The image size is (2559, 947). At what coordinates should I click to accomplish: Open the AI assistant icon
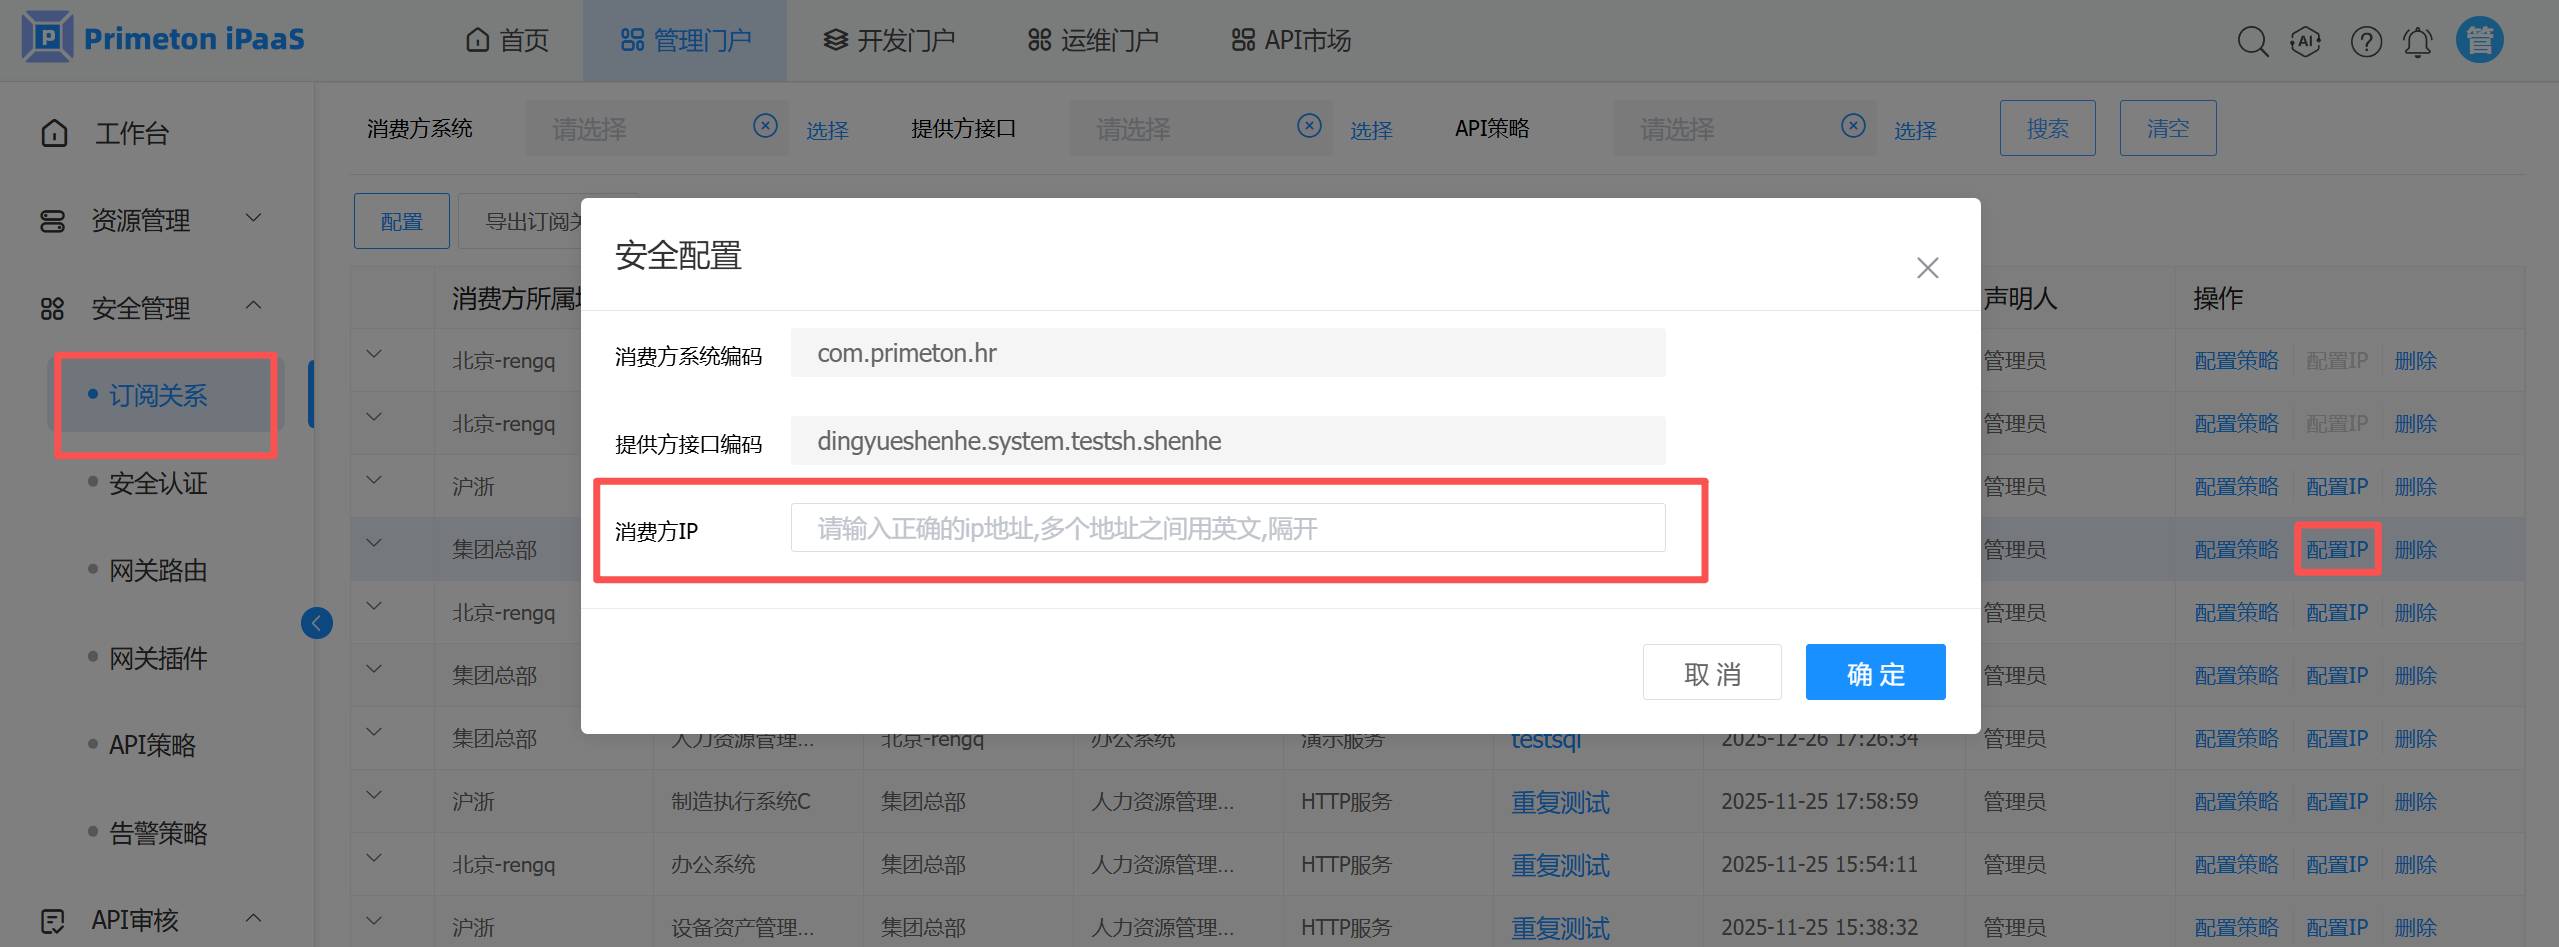pos(2305,42)
